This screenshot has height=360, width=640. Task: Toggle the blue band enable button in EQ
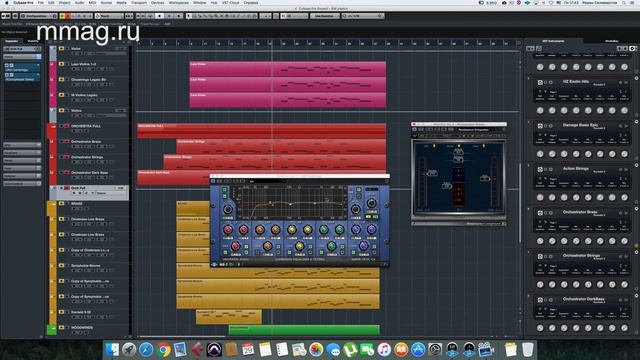353,253
